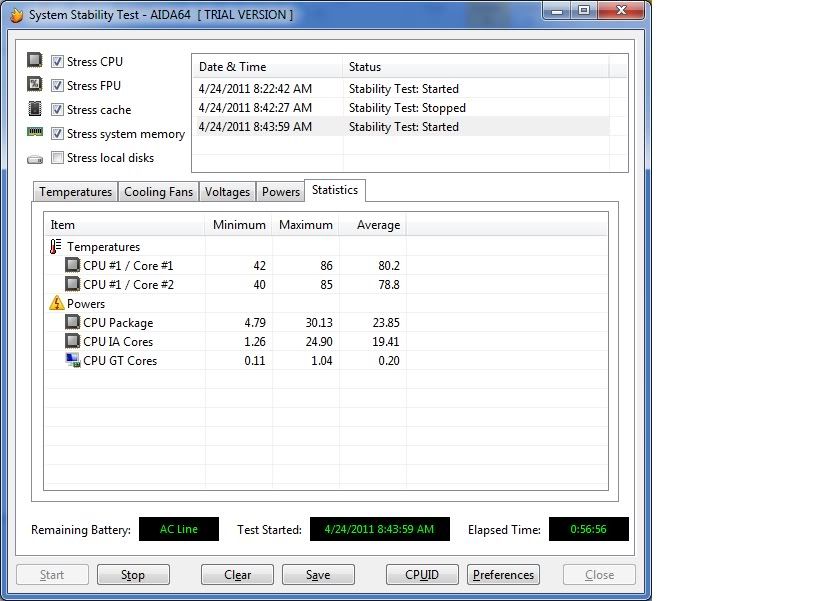This screenshot has width=819, height=601.
Task: Click the AIDA64 flame icon in title bar
Action: (17, 15)
